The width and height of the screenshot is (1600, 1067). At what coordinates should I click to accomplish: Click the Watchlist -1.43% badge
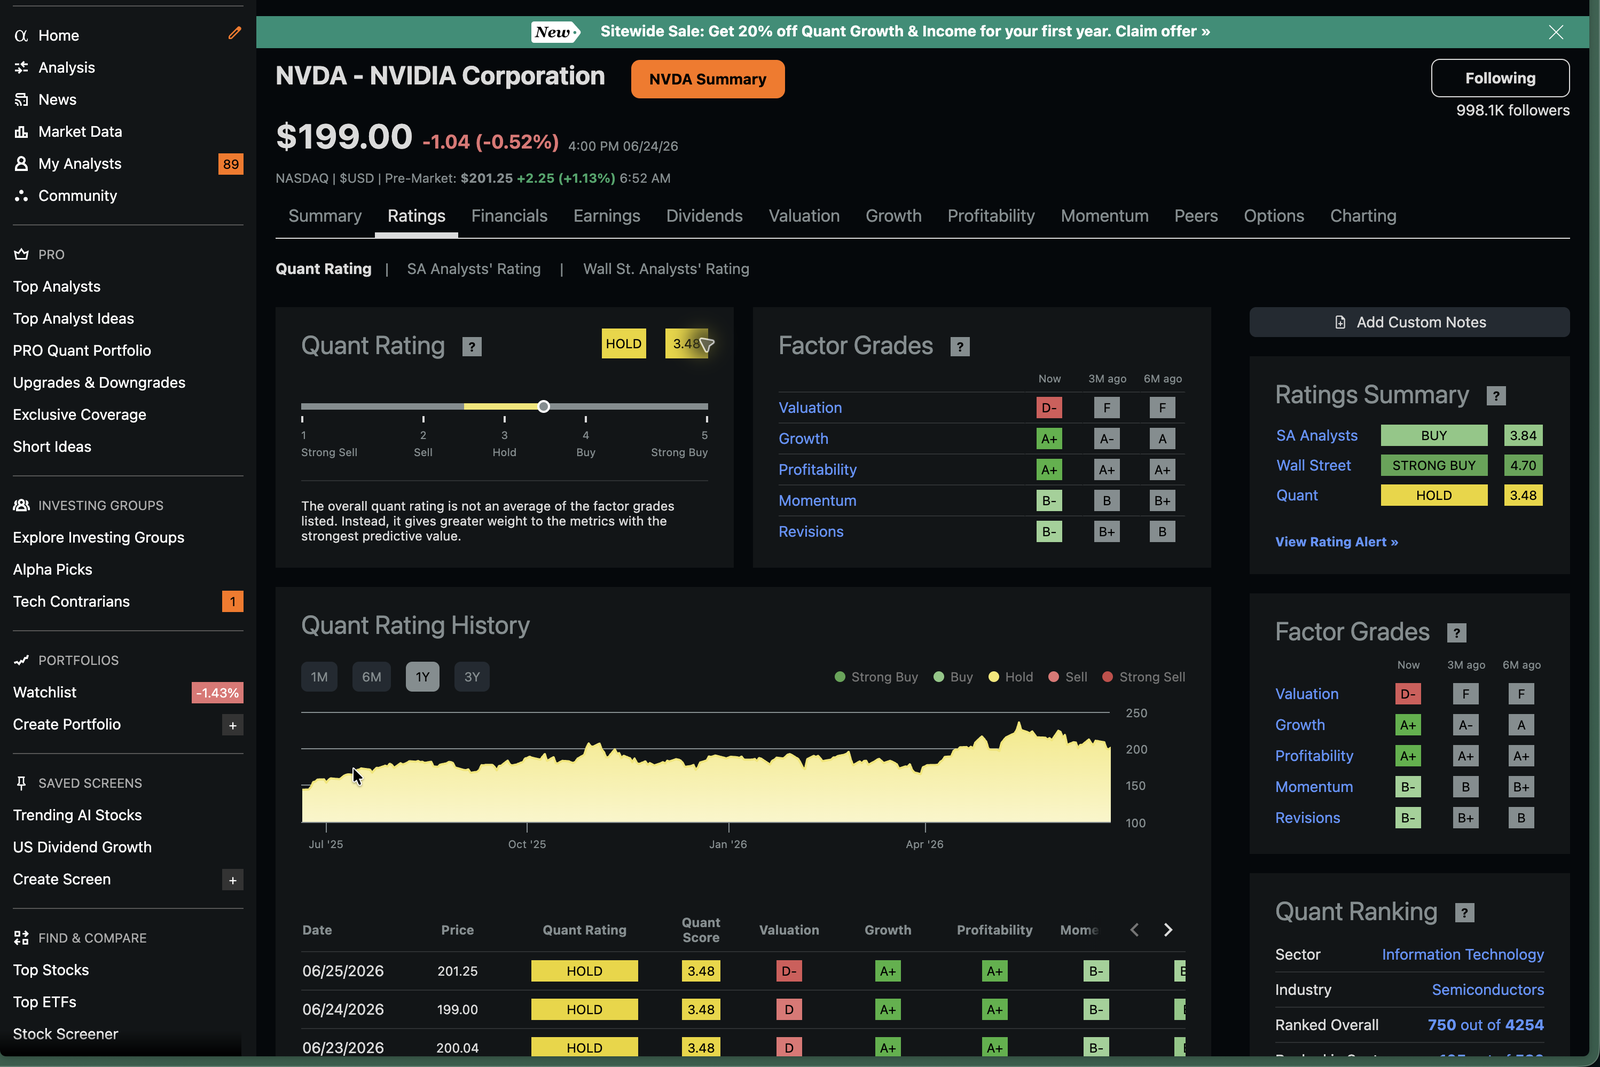click(218, 693)
